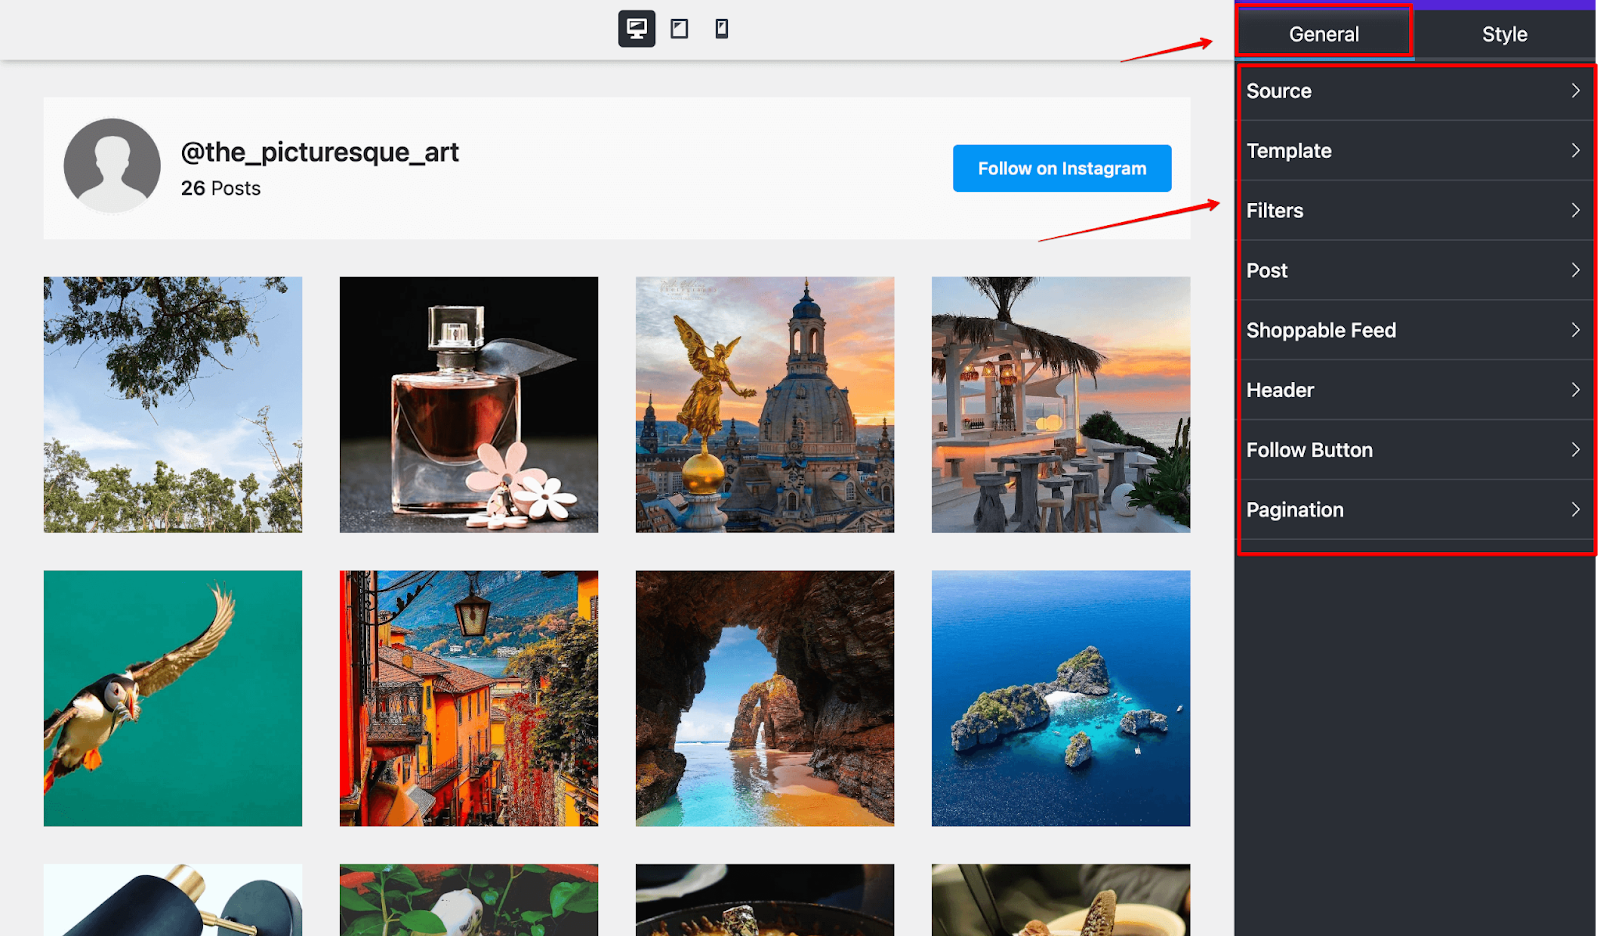Click the @the_picturesque_art username
Screen dimensions: 1600x936
pyautogui.click(x=320, y=152)
